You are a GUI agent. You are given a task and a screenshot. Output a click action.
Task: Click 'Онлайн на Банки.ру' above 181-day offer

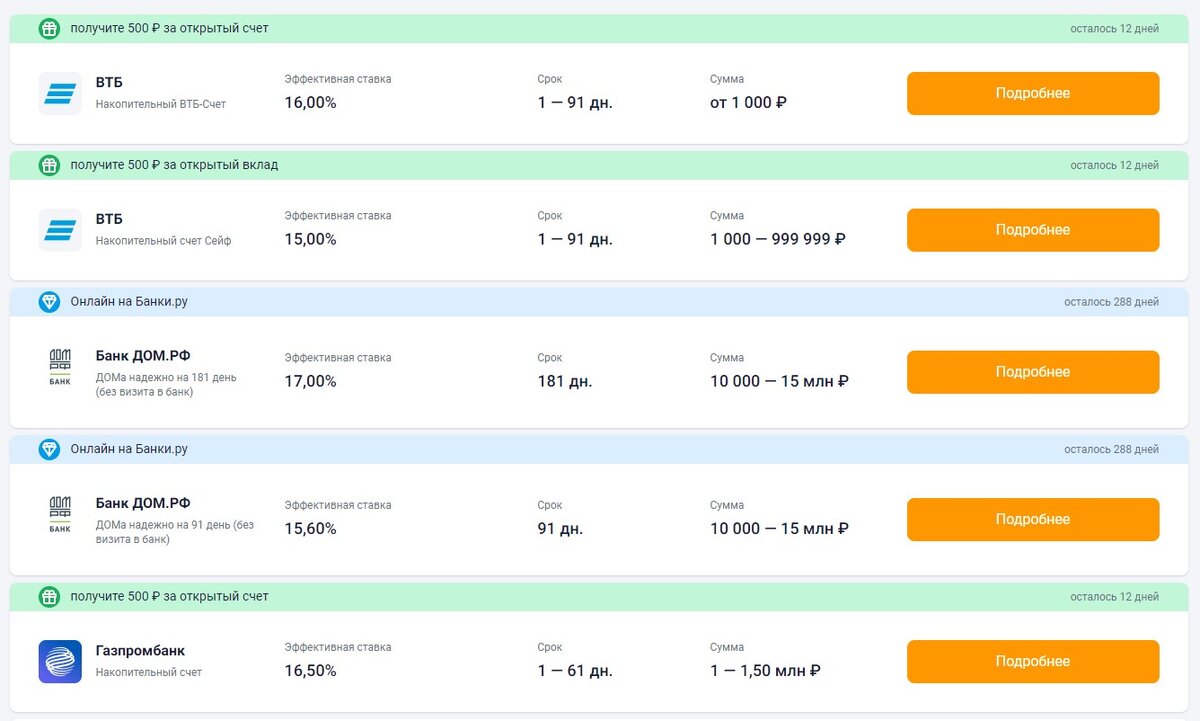click(x=129, y=302)
